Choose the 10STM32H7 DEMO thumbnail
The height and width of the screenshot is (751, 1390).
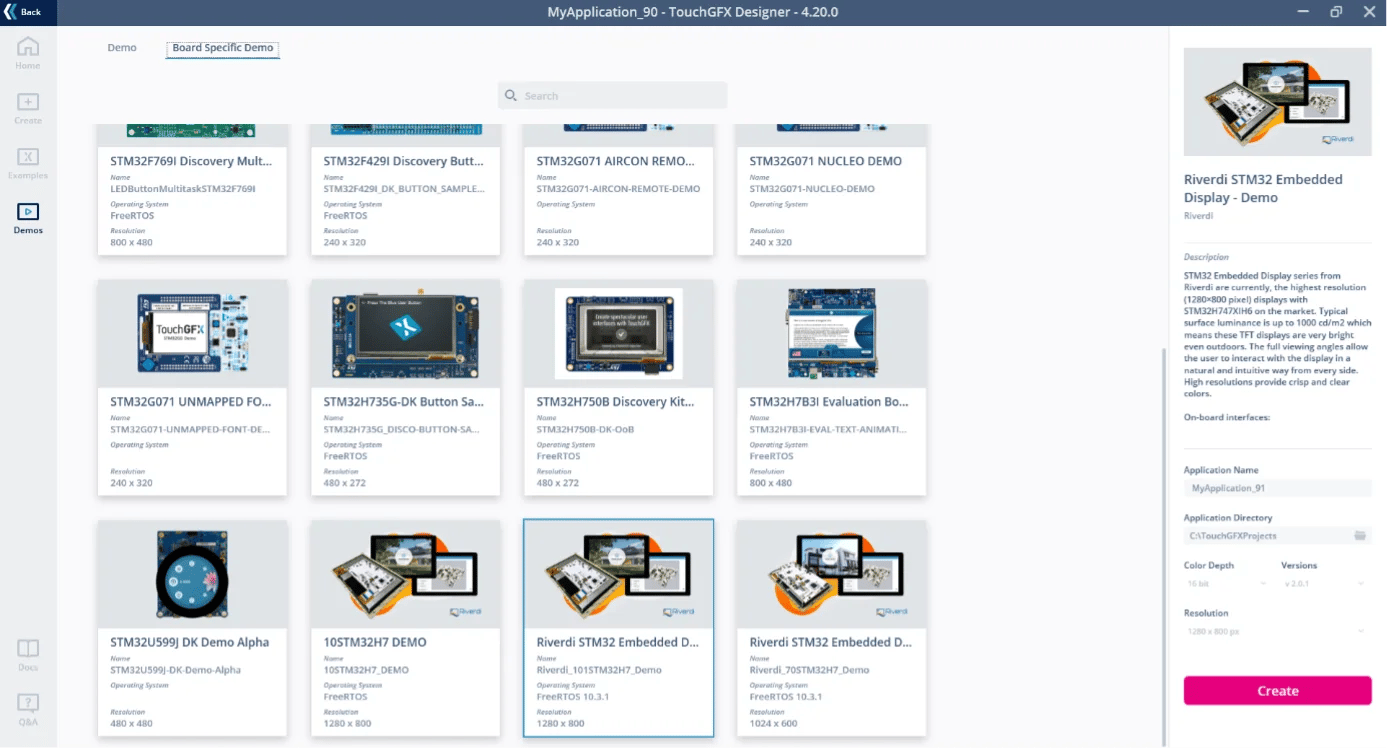405,574
